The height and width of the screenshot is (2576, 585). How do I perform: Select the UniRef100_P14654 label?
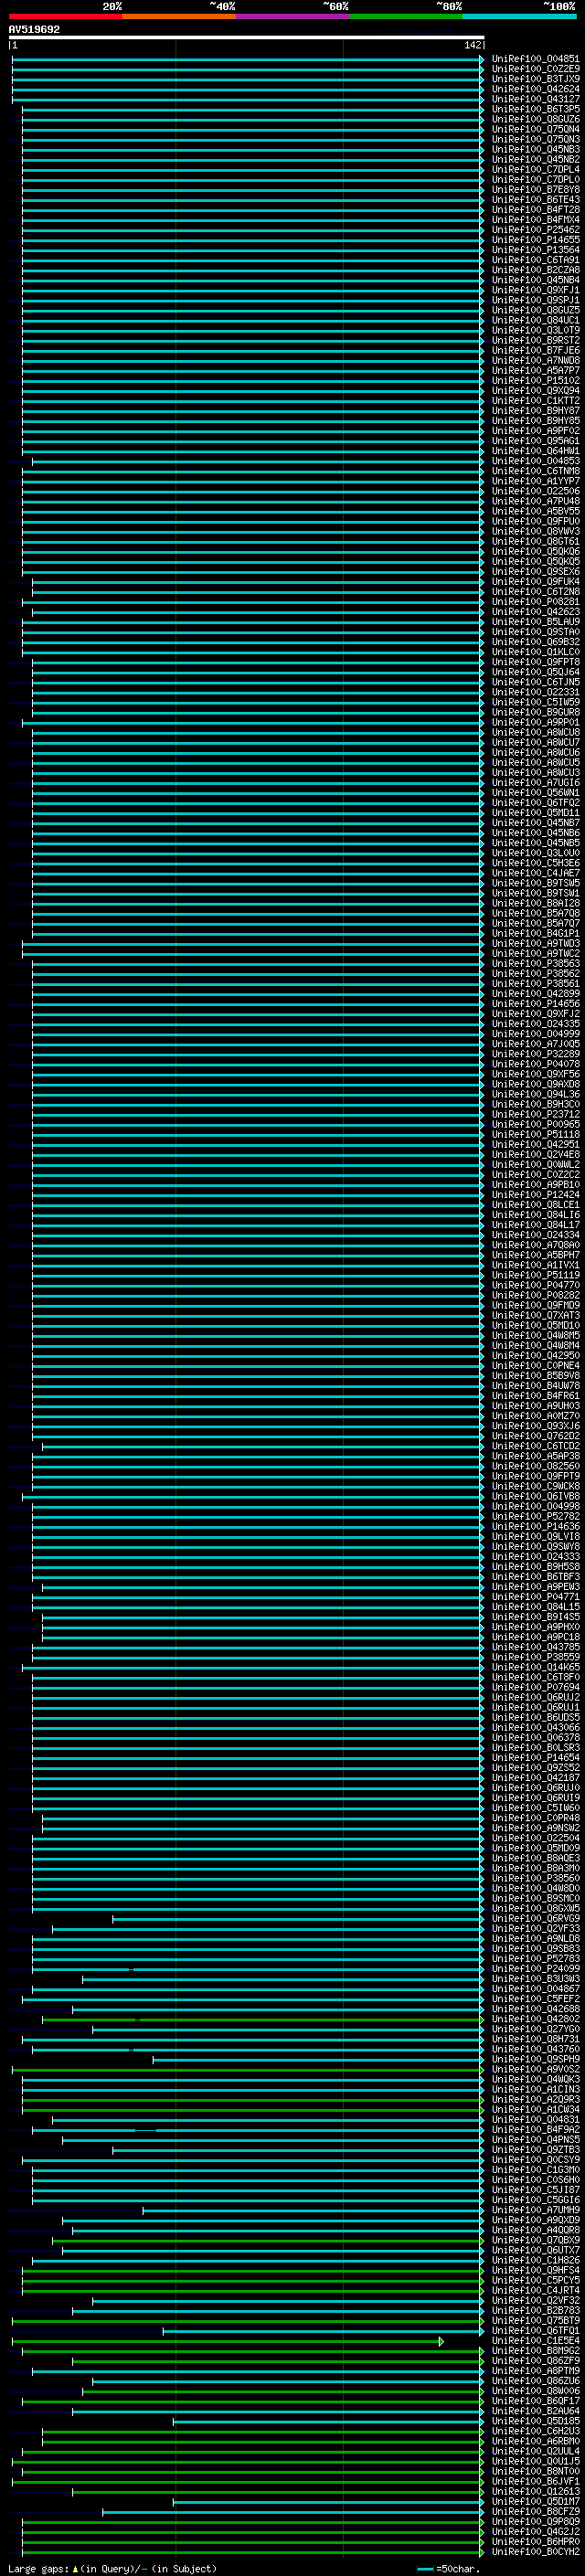tap(535, 1758)
